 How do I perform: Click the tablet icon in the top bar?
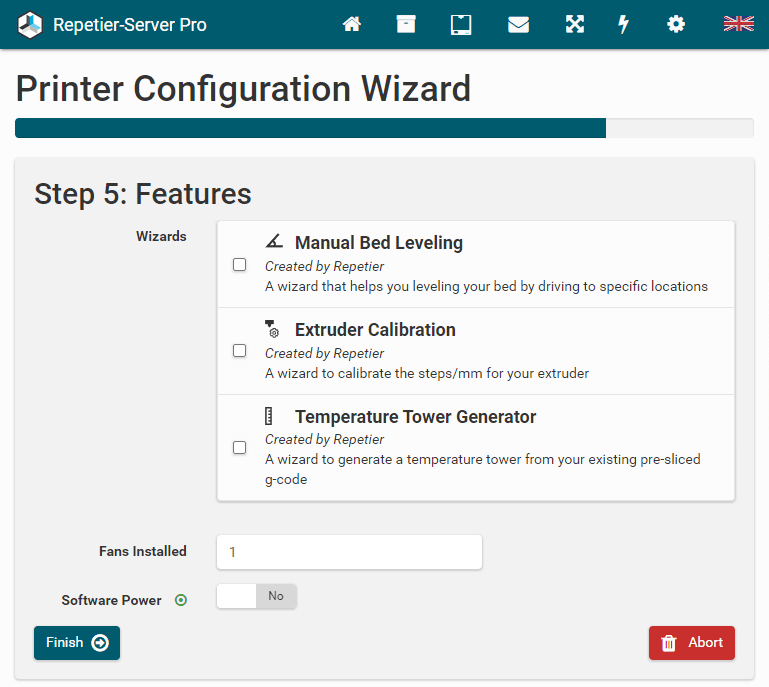point(461,24)
